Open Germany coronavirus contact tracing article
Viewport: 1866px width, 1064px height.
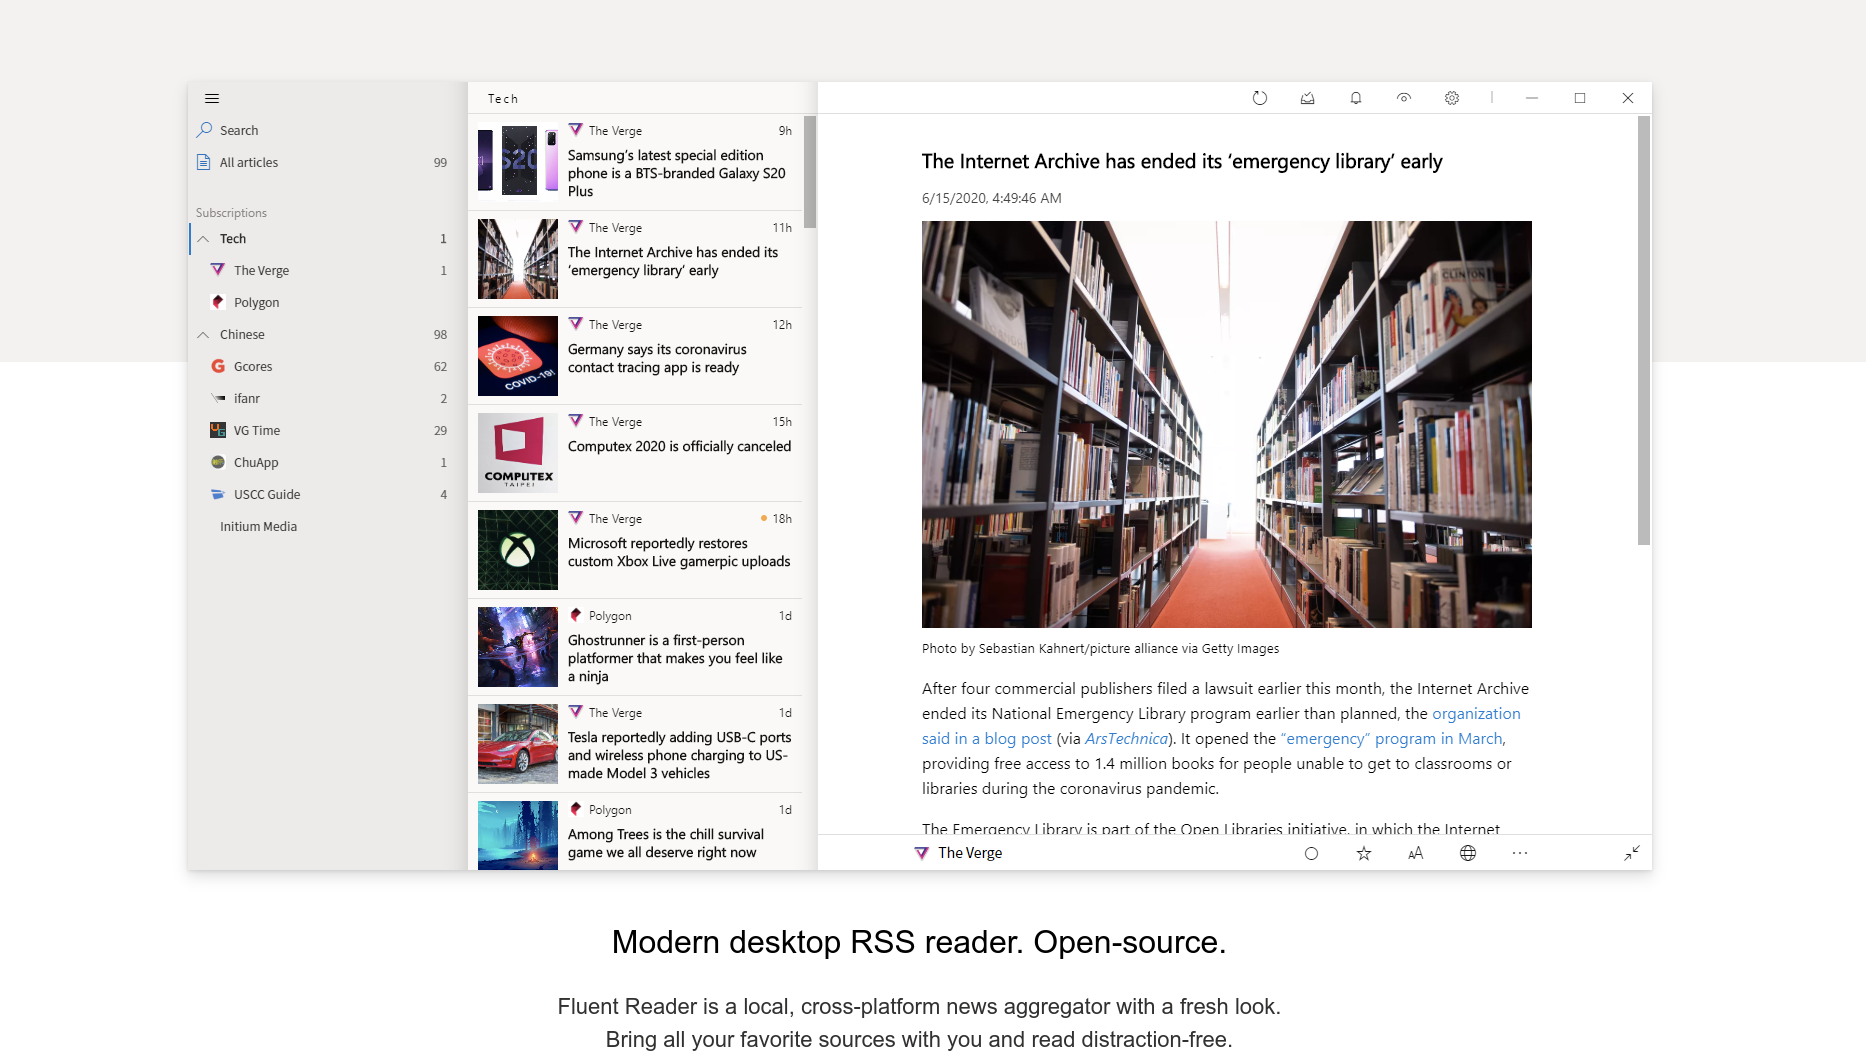[636, 356]
